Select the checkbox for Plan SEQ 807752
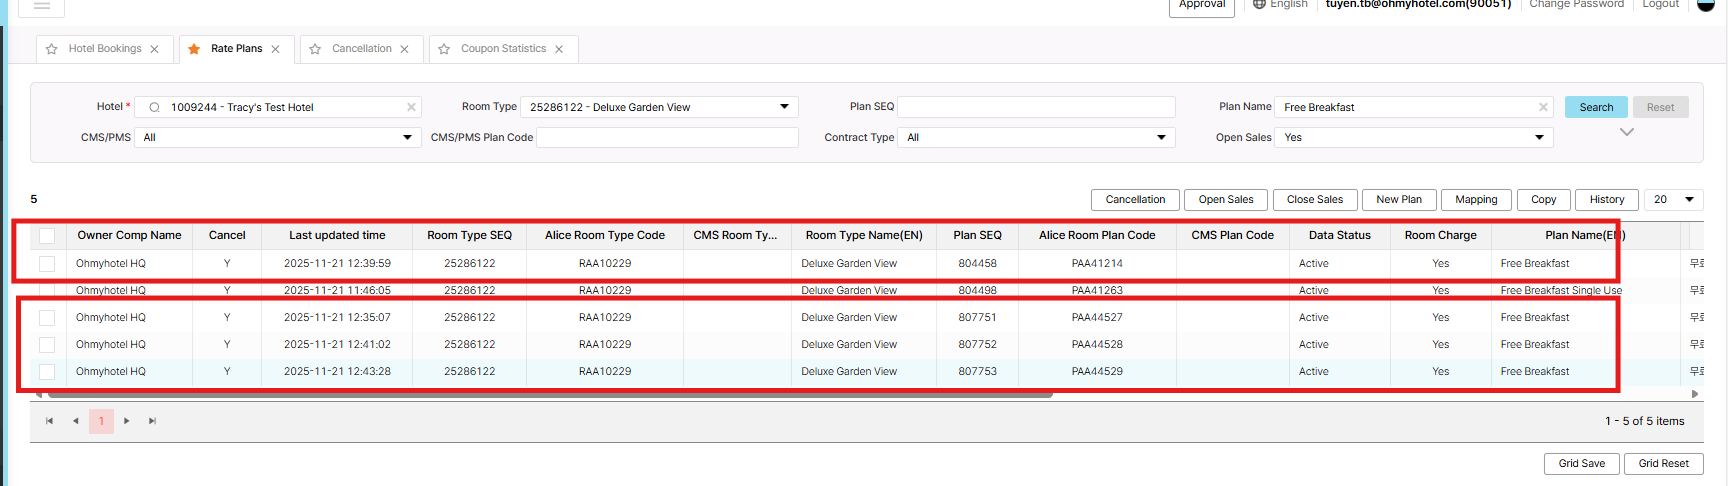The width and height of the screenshot is (1728, 486). [x=47, y=345]
